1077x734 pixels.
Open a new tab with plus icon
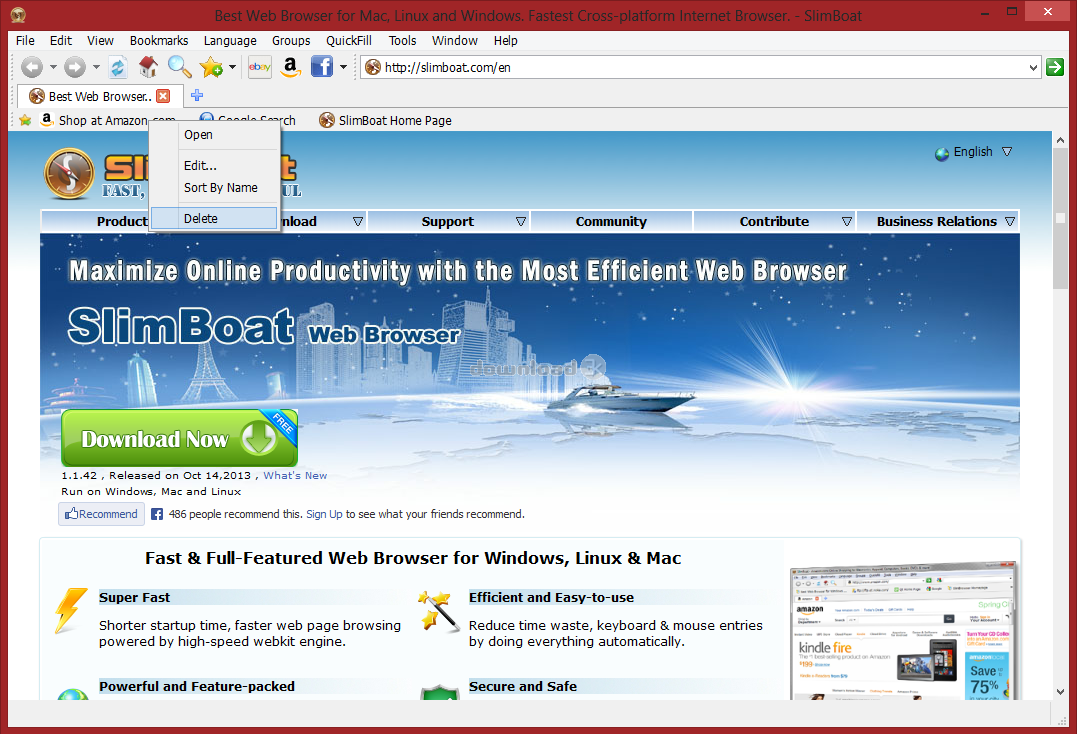point(197,95)
